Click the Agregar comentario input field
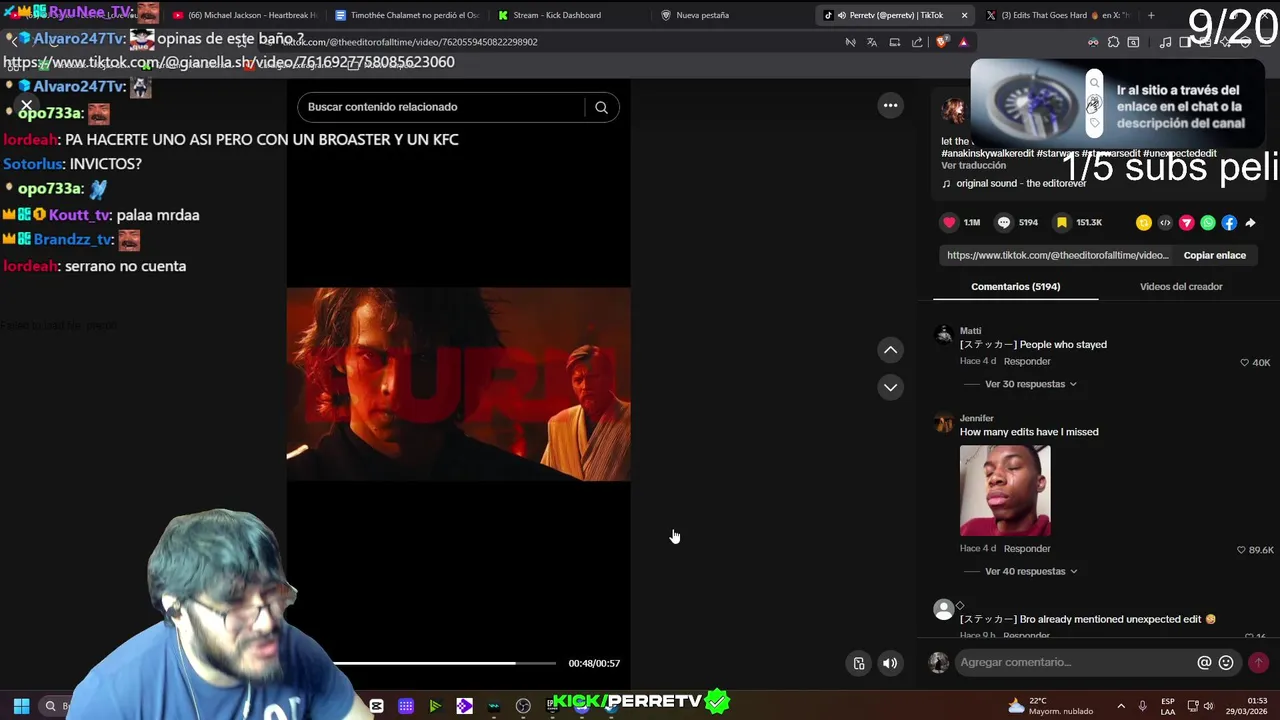Image resolution: width=1280 pixels, height=720 pixels. pos(1075,662)
